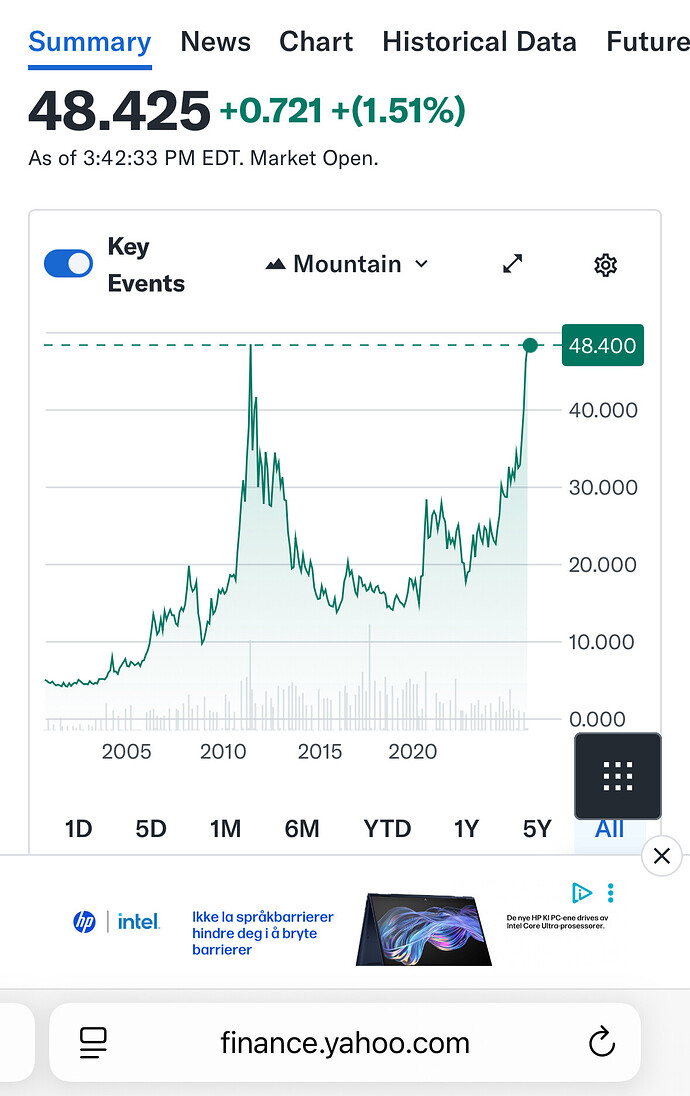
Task: Choose the YTD range option
Action: 387,828
